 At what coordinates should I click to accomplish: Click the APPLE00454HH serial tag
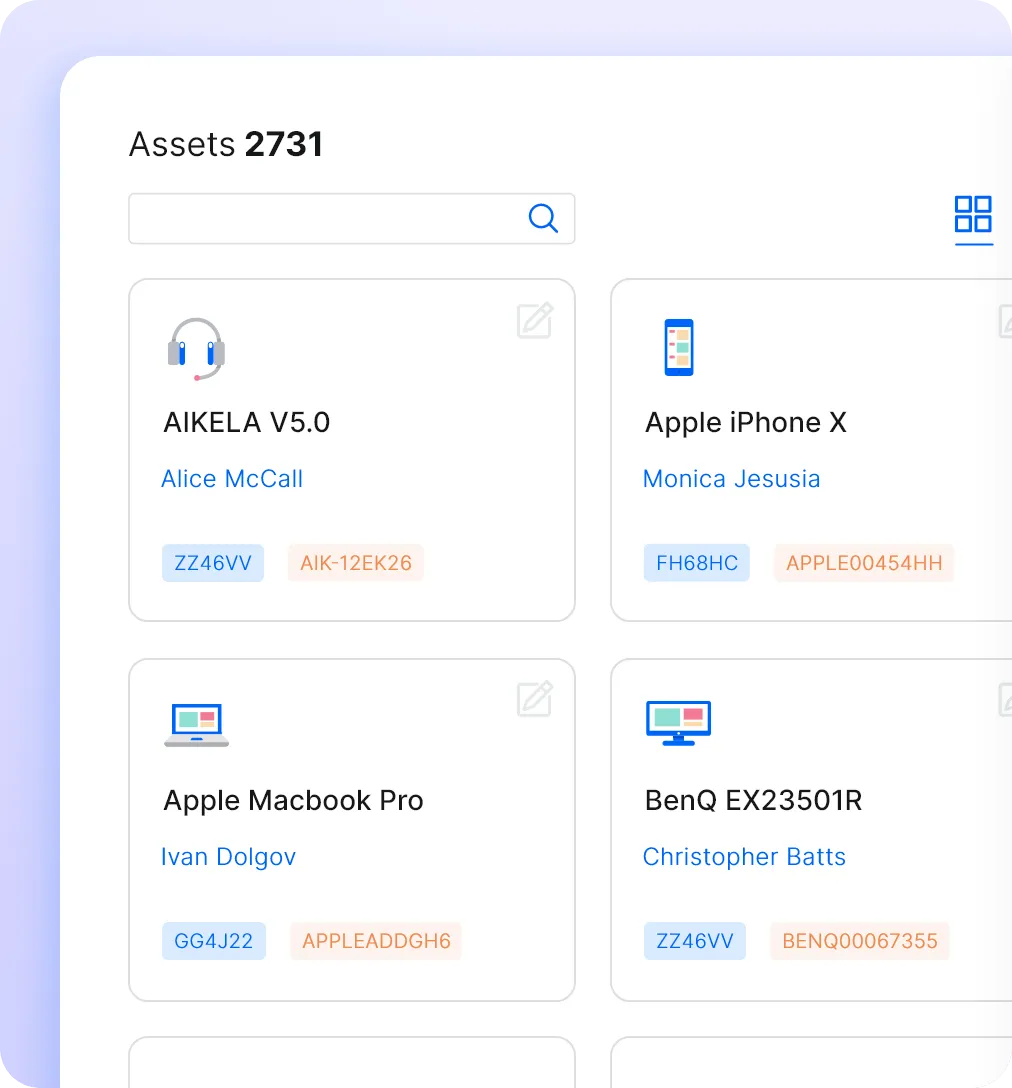pyautogui.click(x=864, y=563)
